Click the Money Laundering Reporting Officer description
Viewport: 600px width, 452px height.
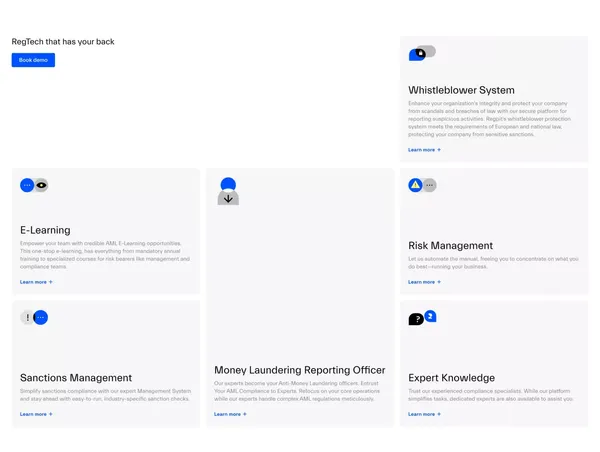(297, 391)
